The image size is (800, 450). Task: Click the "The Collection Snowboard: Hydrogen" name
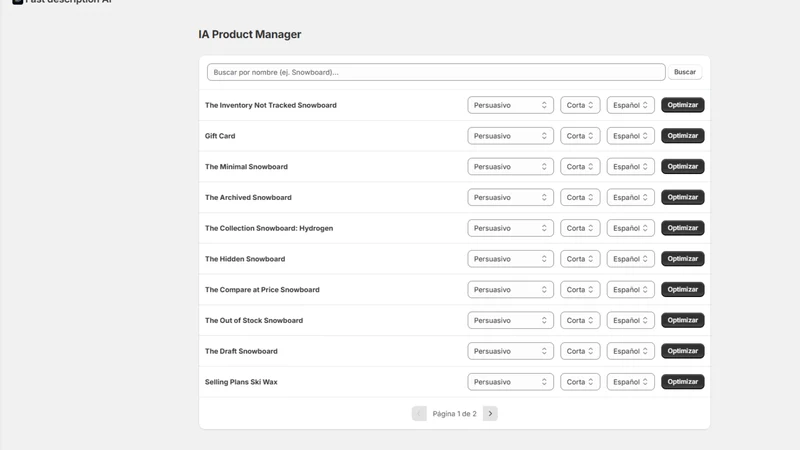point(269,228)
